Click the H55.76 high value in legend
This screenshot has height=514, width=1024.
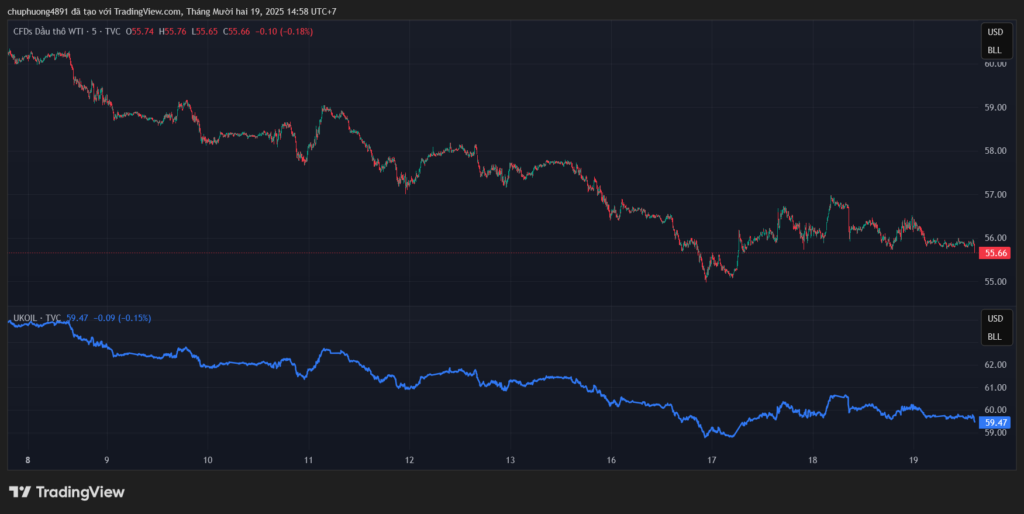click(x=173, y=32)
